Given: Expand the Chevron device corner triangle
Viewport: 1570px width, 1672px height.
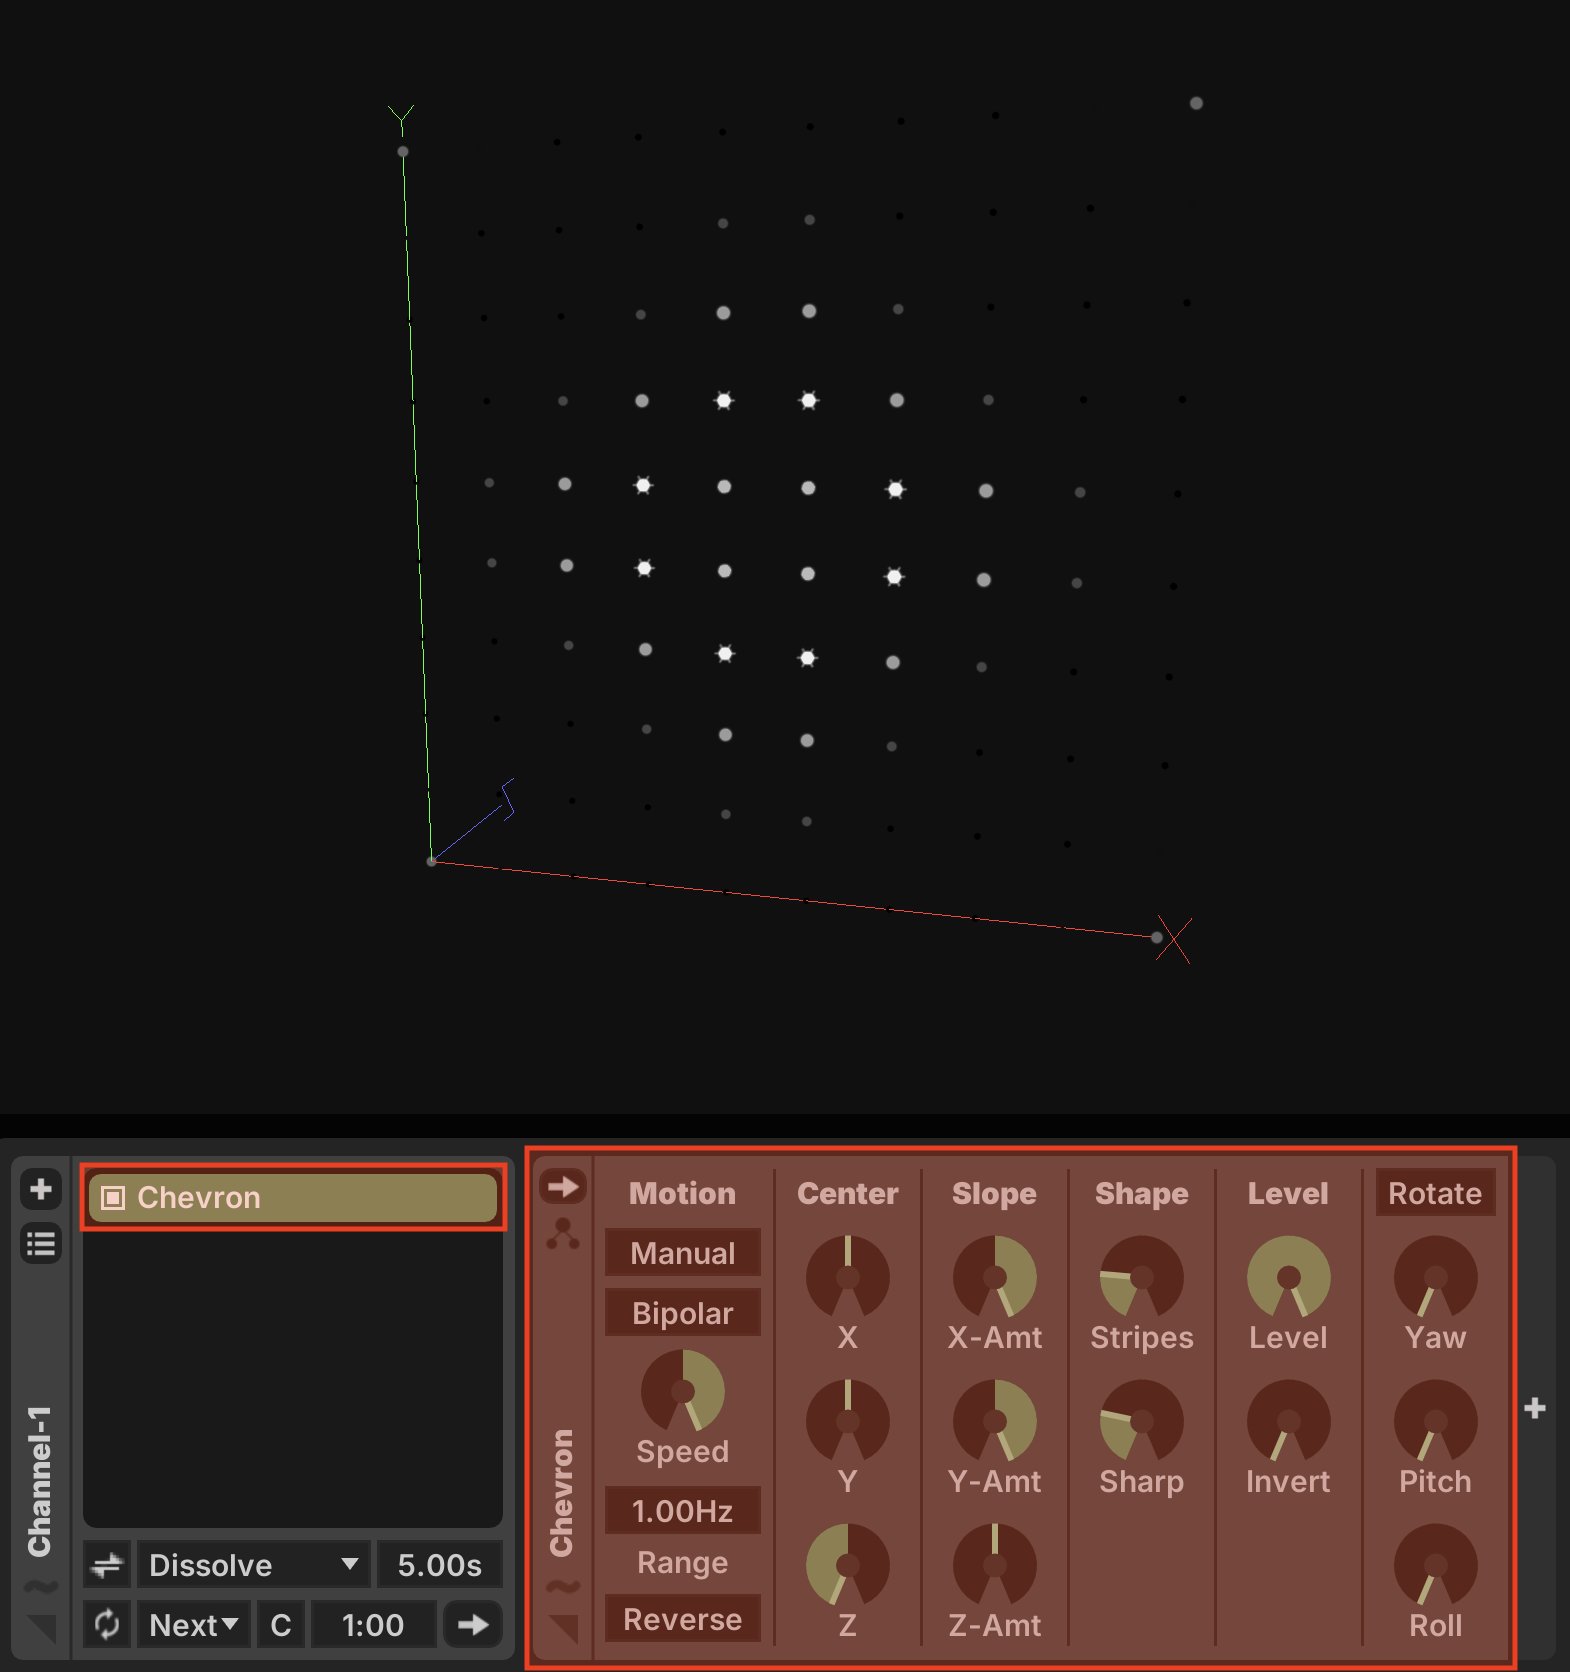Looking at the screenshot, I should pyautogui.click(x=564, y=1629).
